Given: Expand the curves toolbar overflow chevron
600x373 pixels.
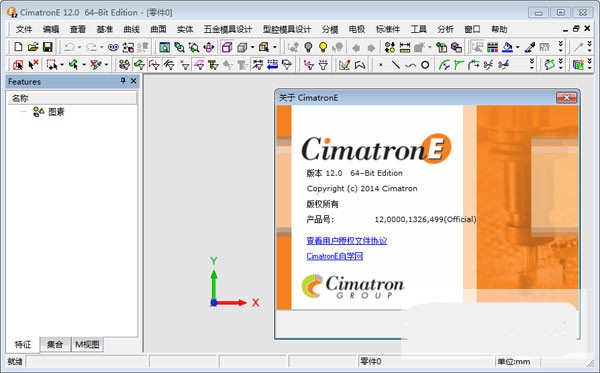Looking at the screenshot, I should coord(532,64).
